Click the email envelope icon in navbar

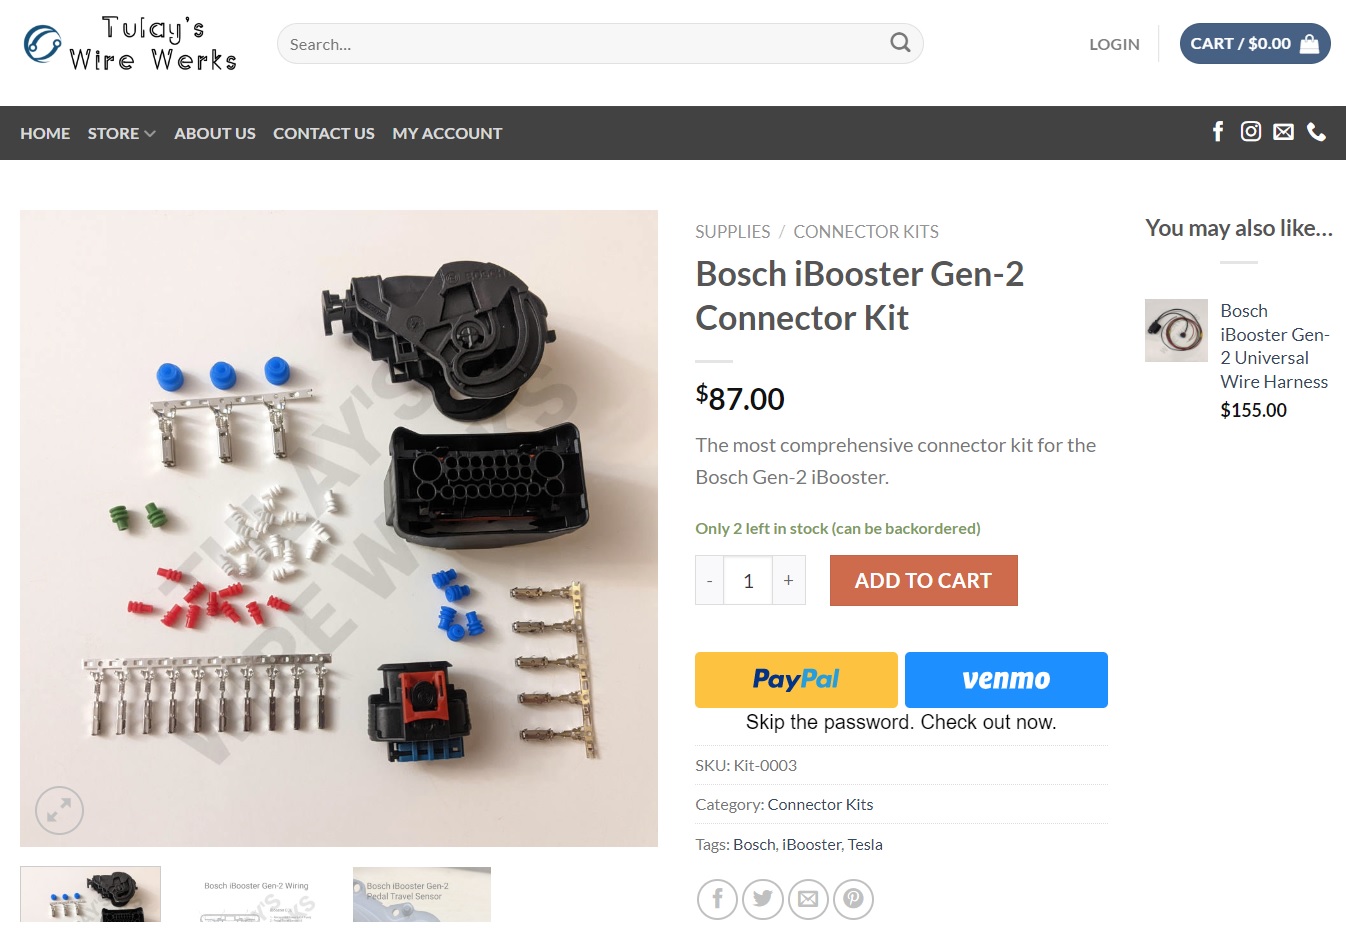click(x=1284, y=132)
